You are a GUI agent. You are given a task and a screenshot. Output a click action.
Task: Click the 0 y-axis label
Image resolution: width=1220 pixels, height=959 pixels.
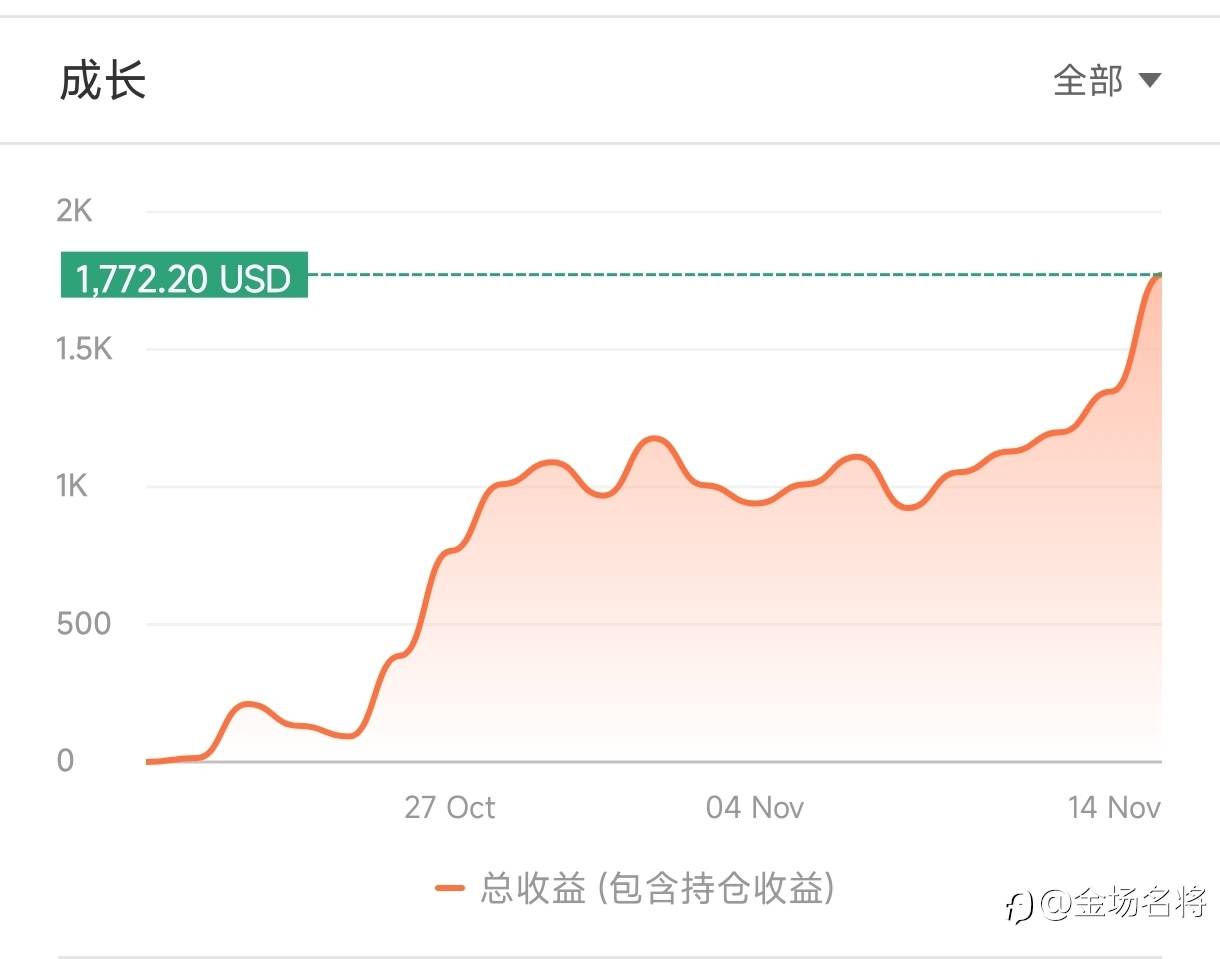(x=65, y=761)
